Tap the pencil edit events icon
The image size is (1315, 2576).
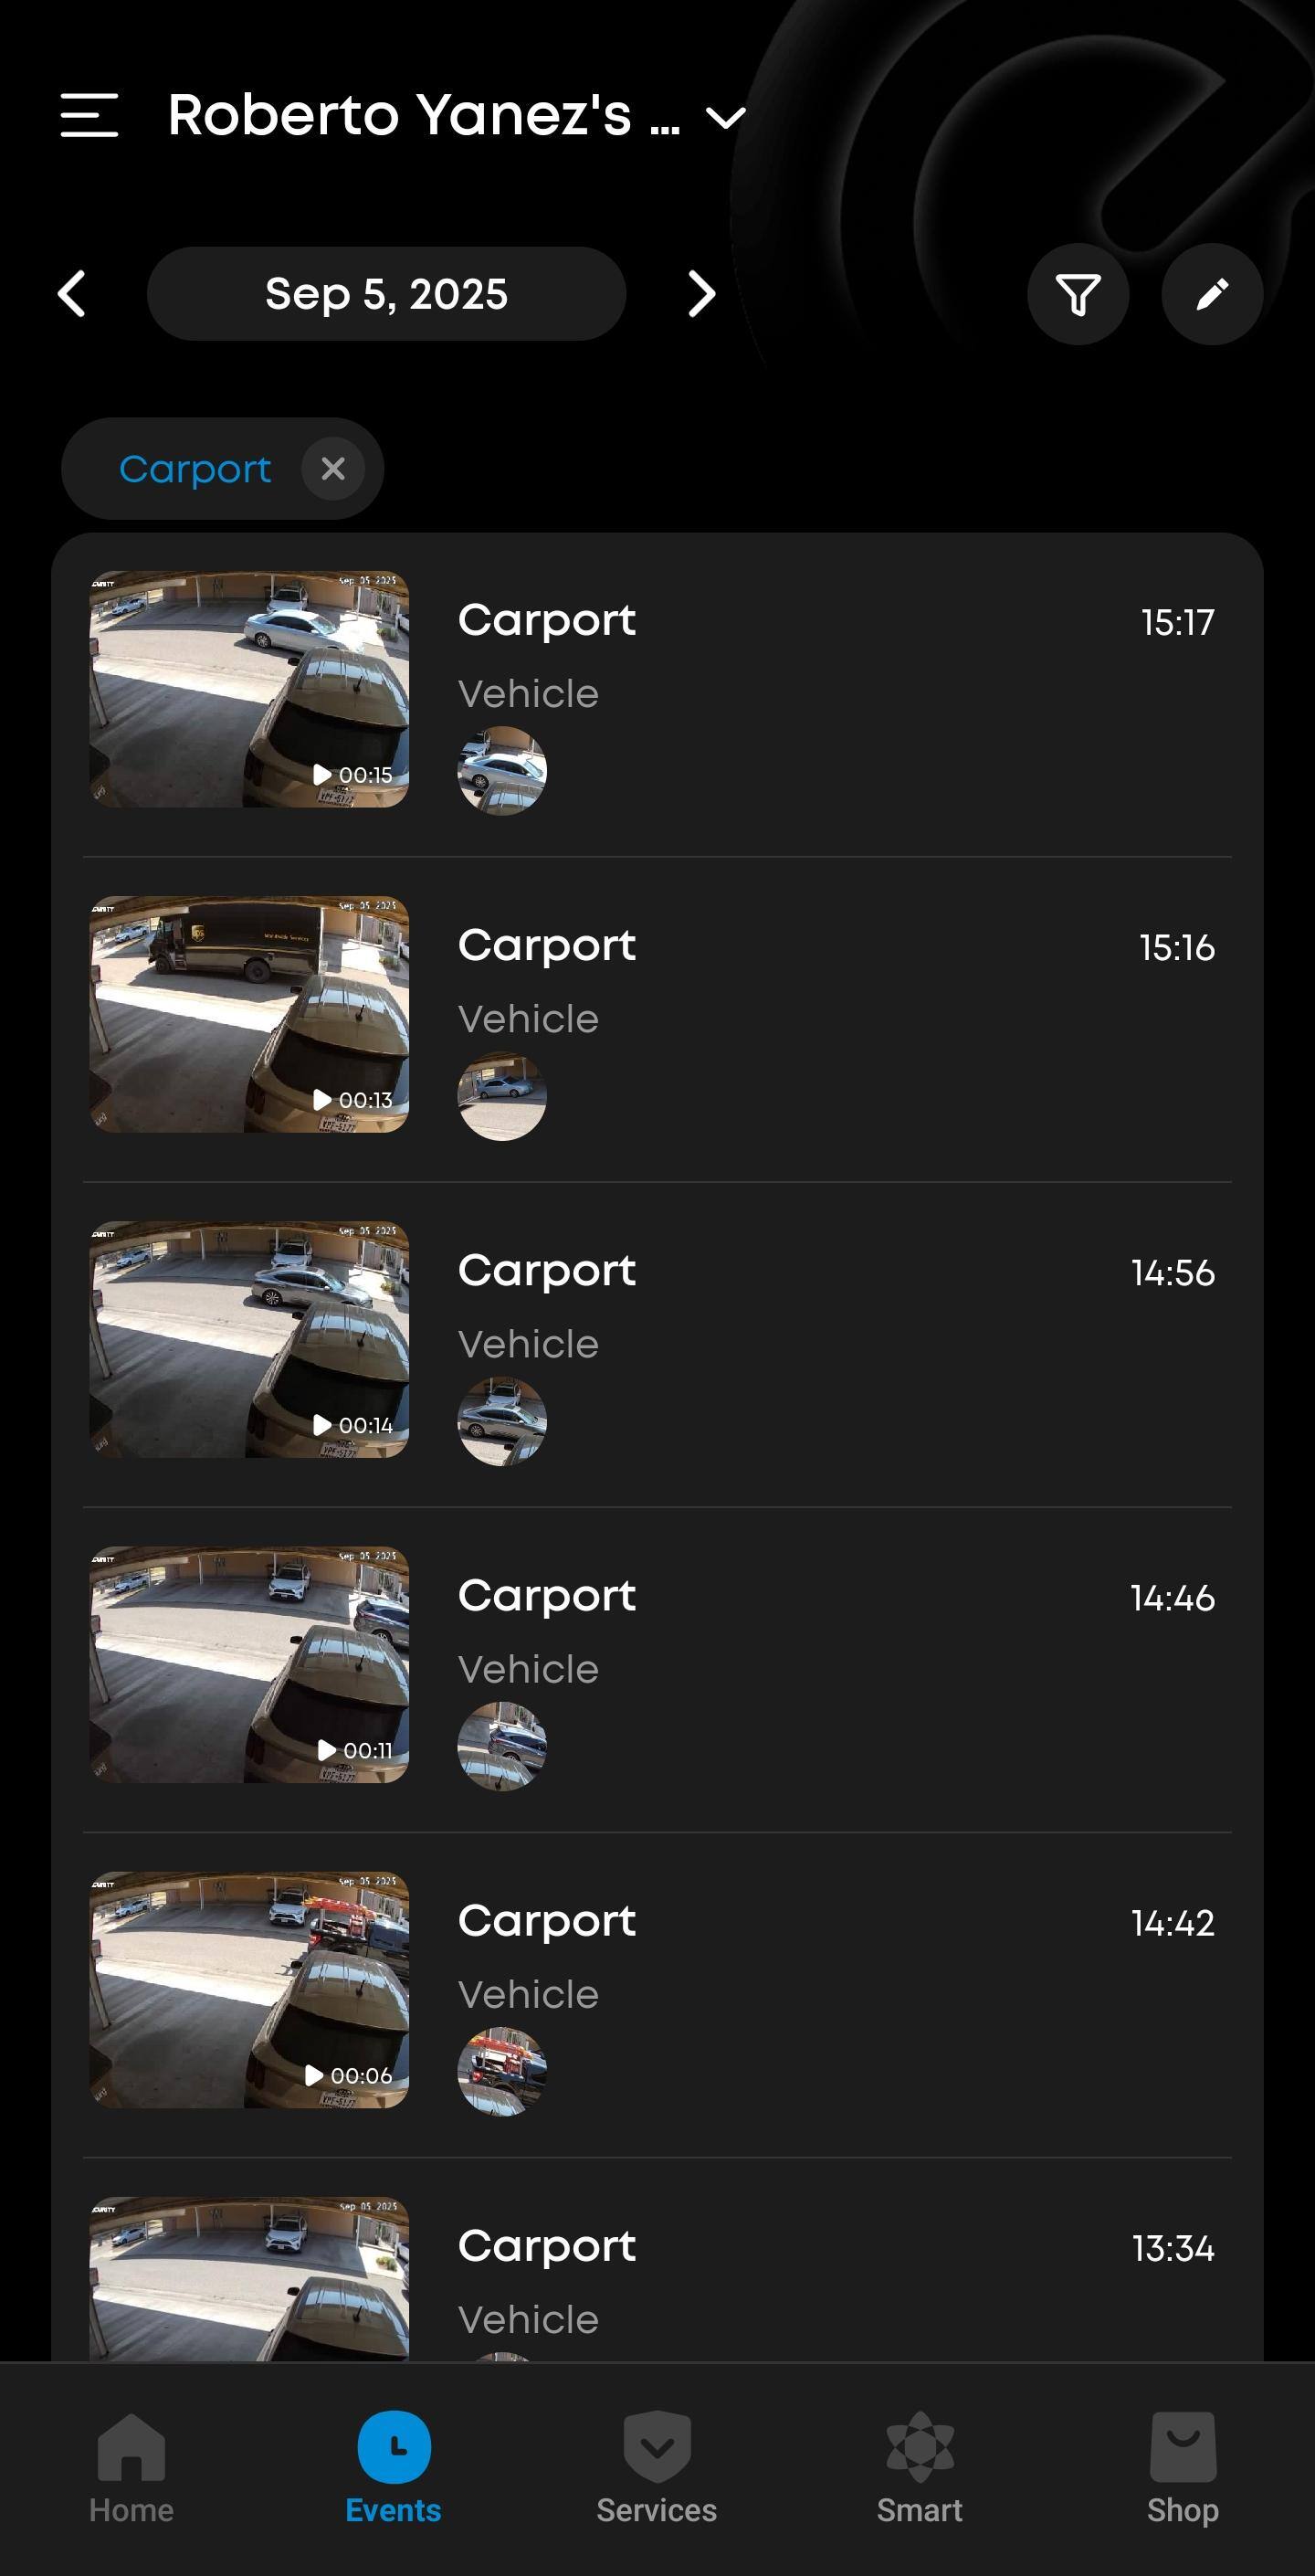(1211, 295)
